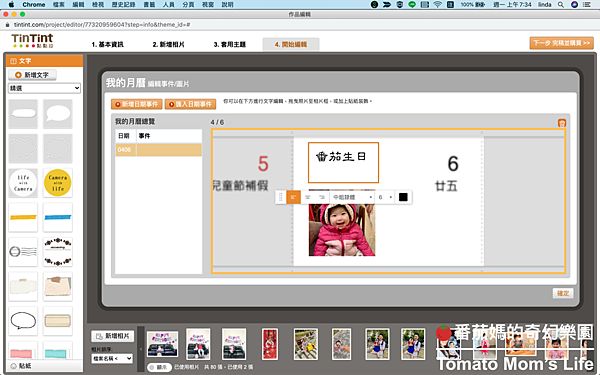Screen dimensions: 600x375
Task: Expand the 貼紙 stickers panel
Action: point(44,366)
